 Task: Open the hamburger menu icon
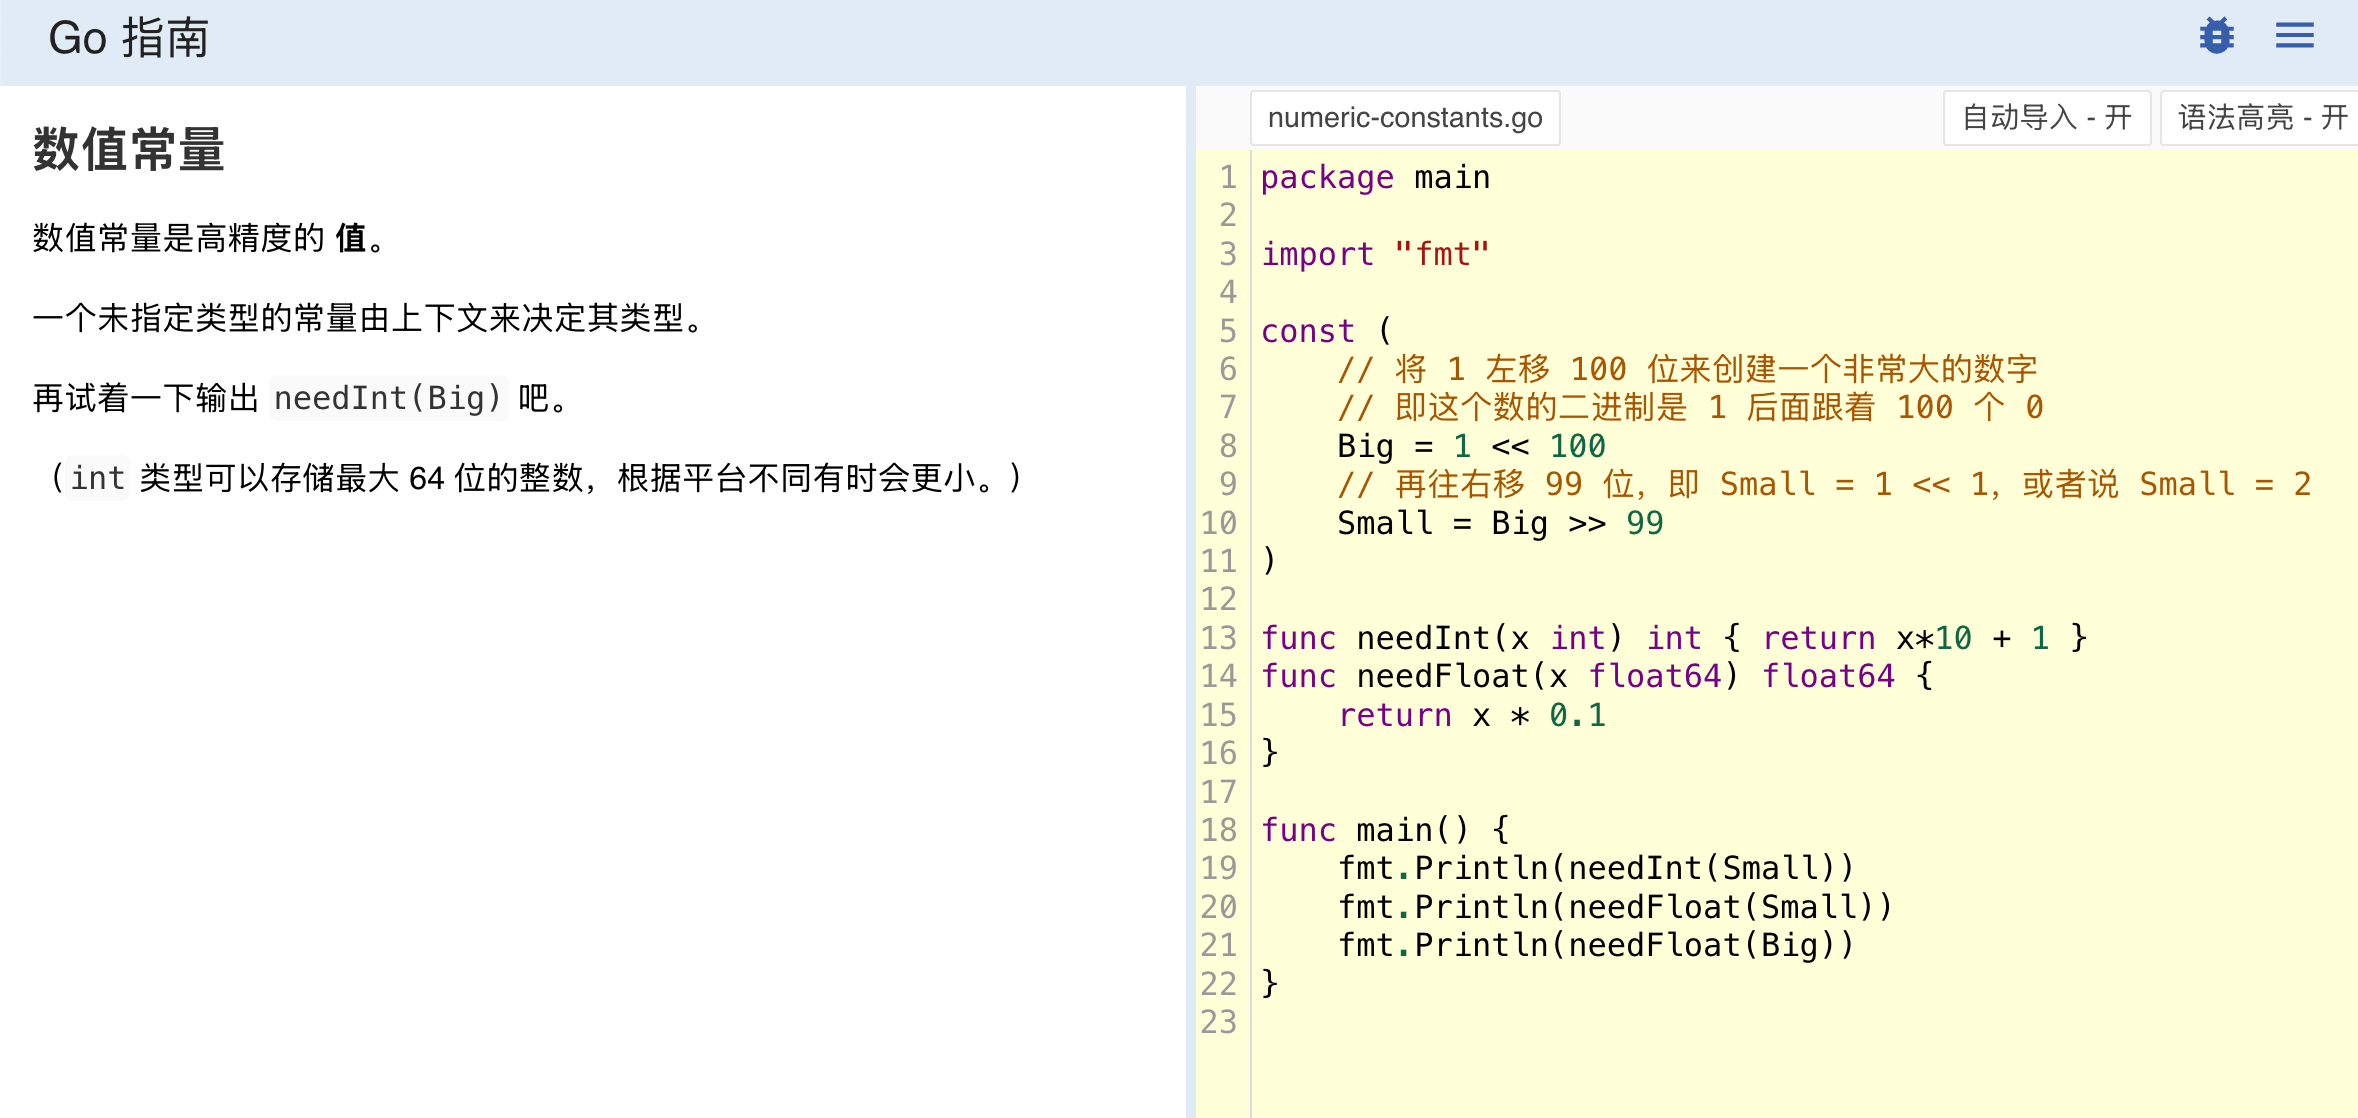(x=2294, y=36)
